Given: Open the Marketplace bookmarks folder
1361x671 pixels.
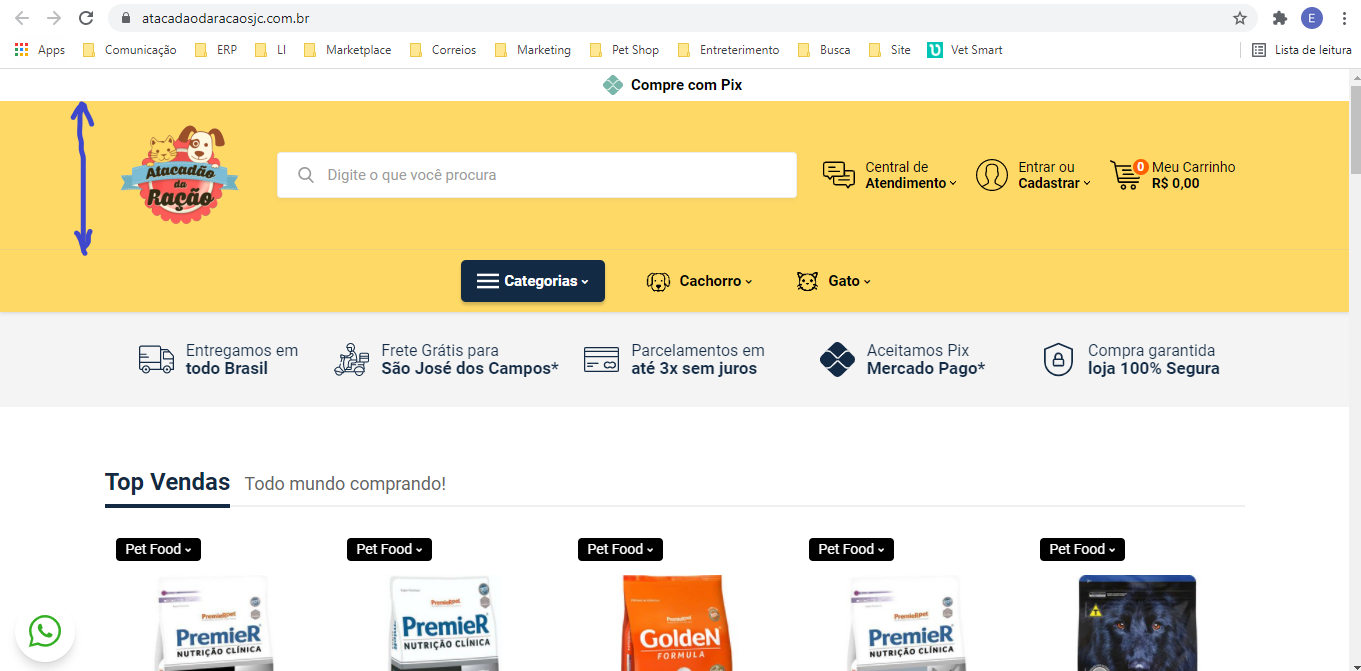Looking at the screenshot, I should 347,50.
